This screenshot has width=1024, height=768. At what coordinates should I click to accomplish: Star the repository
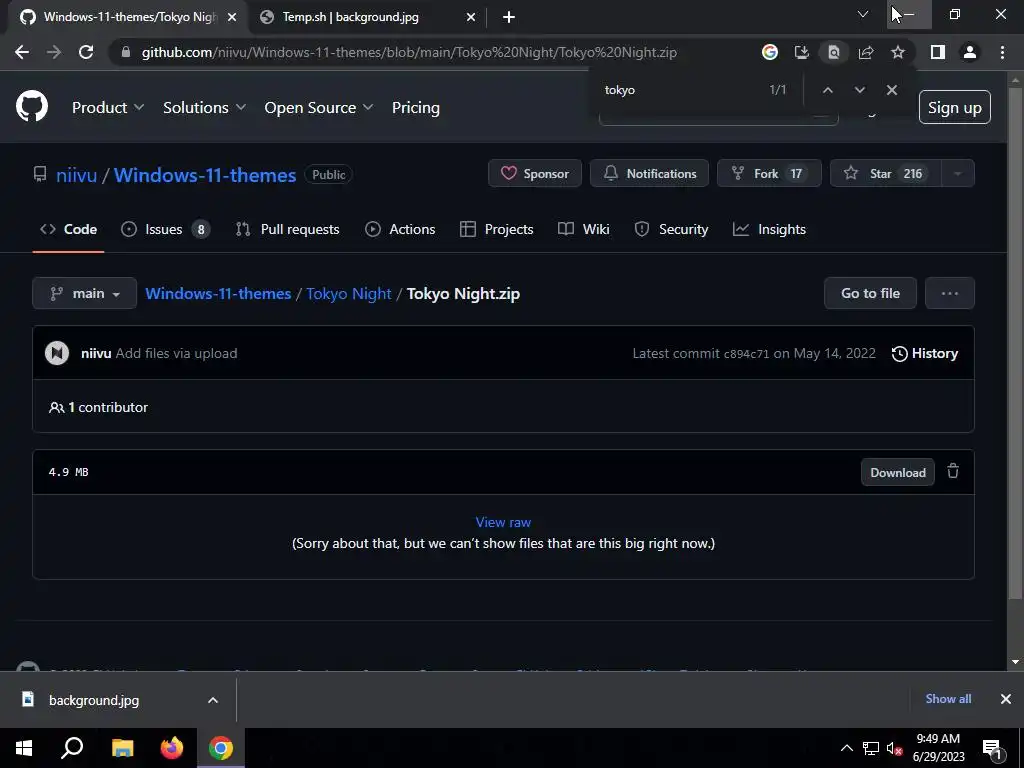[x=886, y=174]
